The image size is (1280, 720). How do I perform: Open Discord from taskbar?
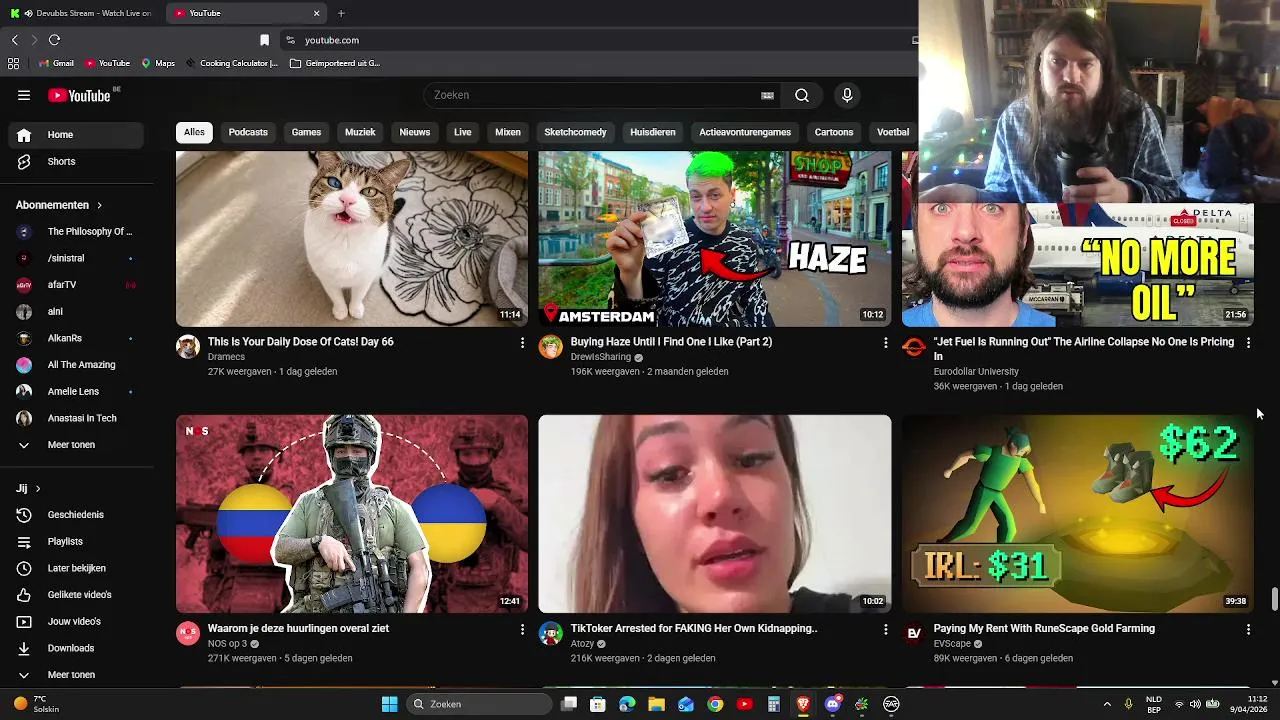point(833,704)
